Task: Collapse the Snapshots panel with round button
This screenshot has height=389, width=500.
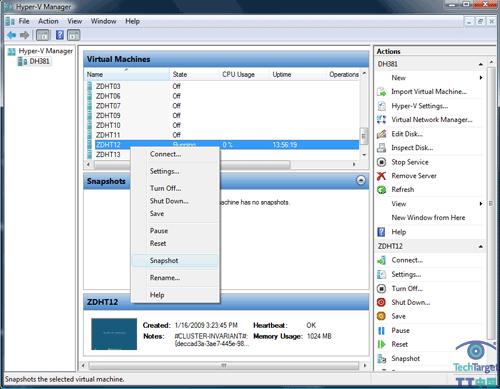Action: 361,180
